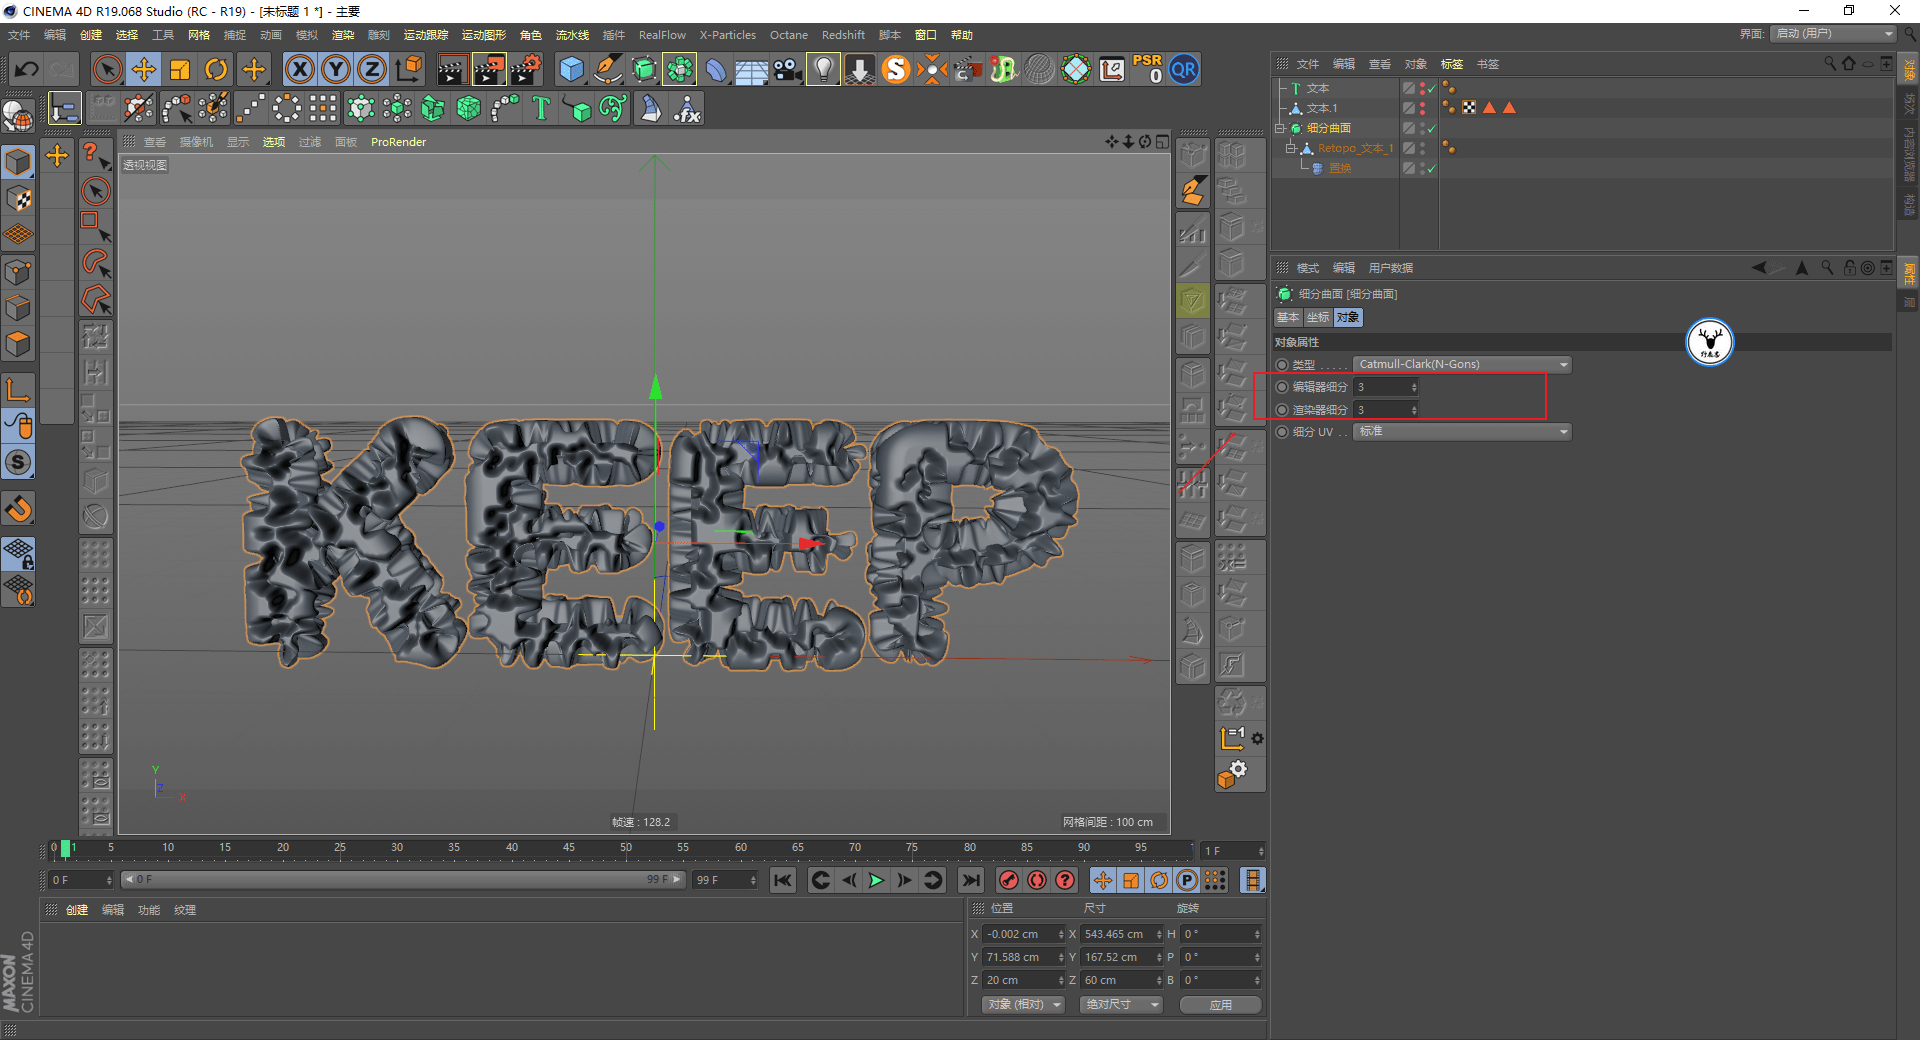1920x1040 pixels.
Task: Toggle the X axis lock
Action: point(299,70)
